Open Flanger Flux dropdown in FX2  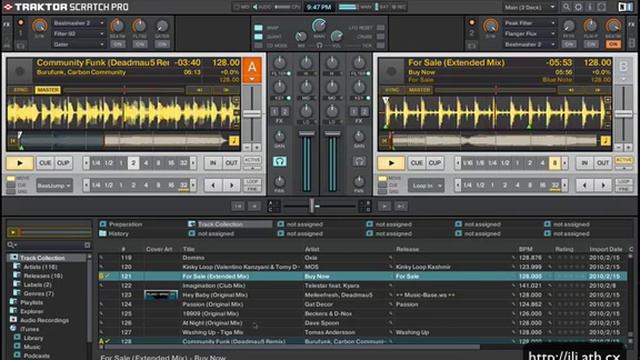[x=529, y=34]
